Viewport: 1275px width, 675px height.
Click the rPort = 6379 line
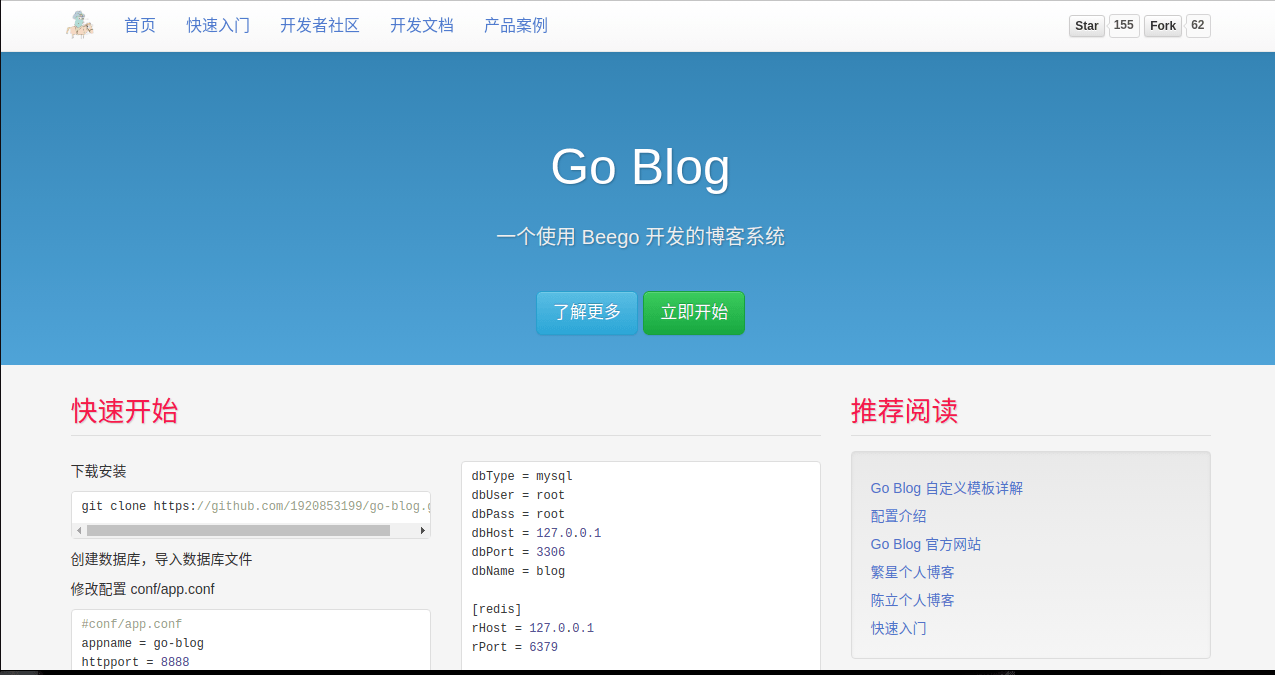click(515, 647)
